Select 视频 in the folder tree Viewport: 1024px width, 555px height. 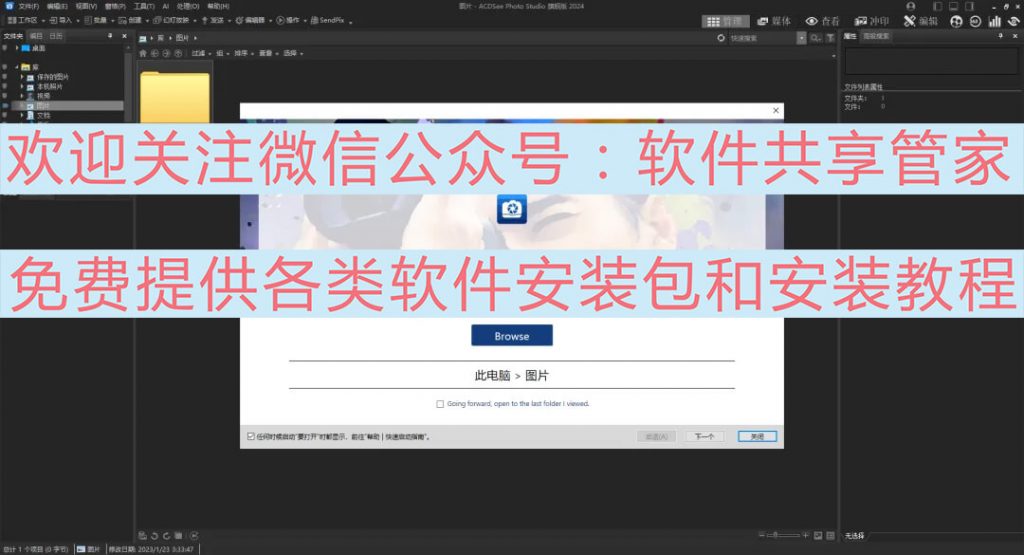[x=43, y=96]
